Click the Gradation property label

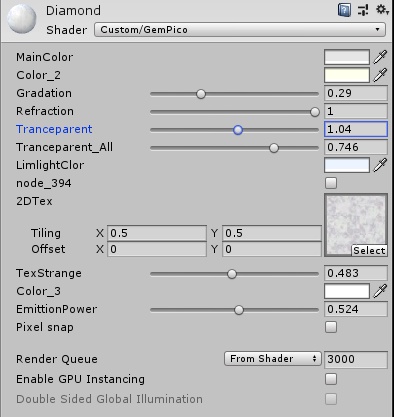point(44,93)
